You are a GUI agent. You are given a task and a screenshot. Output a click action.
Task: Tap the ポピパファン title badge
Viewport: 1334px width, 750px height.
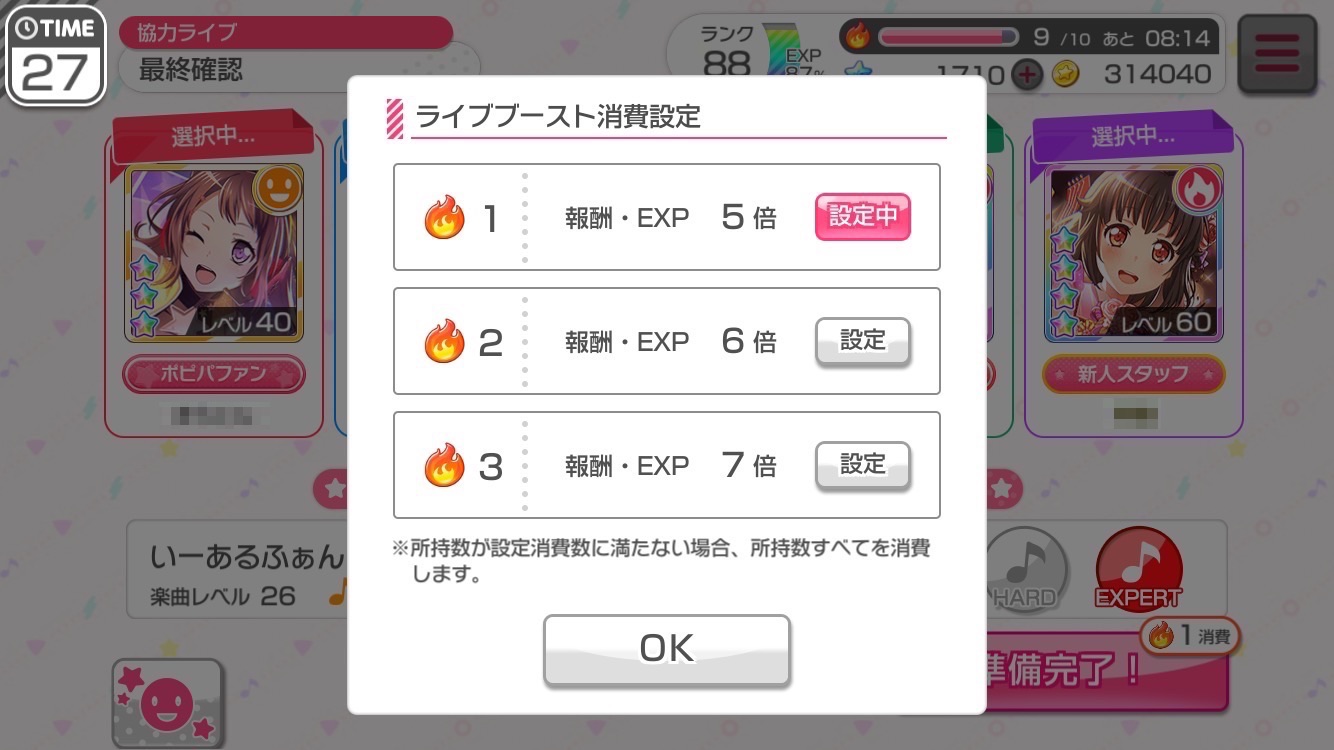coord(214,375)
